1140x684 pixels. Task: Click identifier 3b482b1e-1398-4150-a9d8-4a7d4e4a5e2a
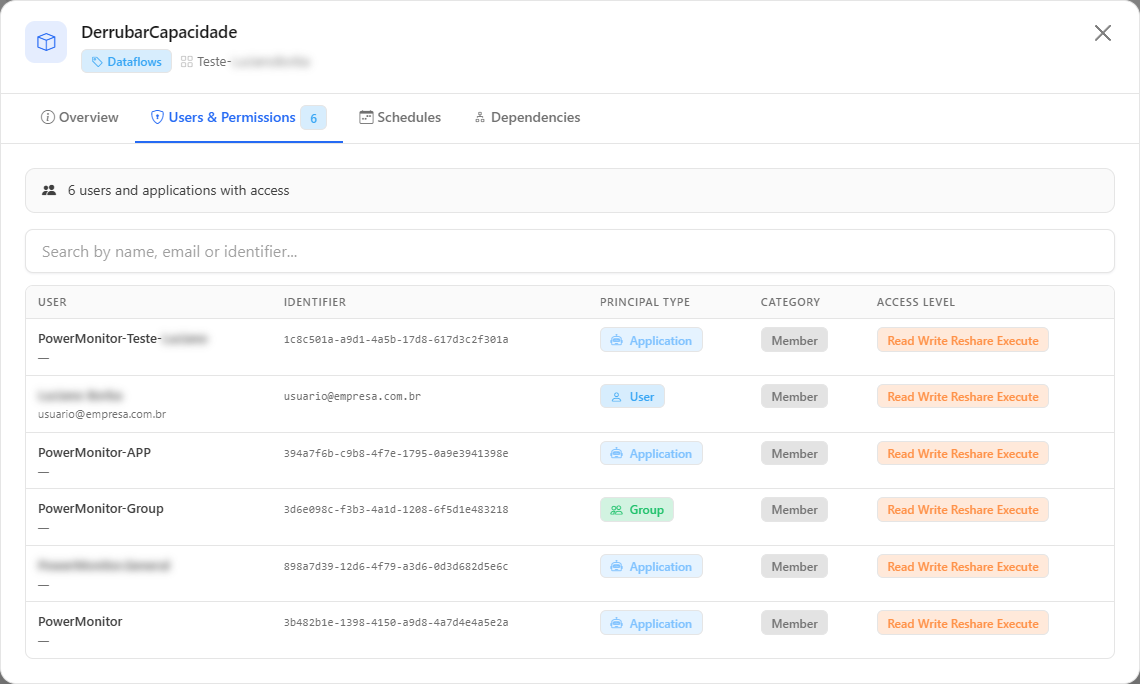coord(396,622)
